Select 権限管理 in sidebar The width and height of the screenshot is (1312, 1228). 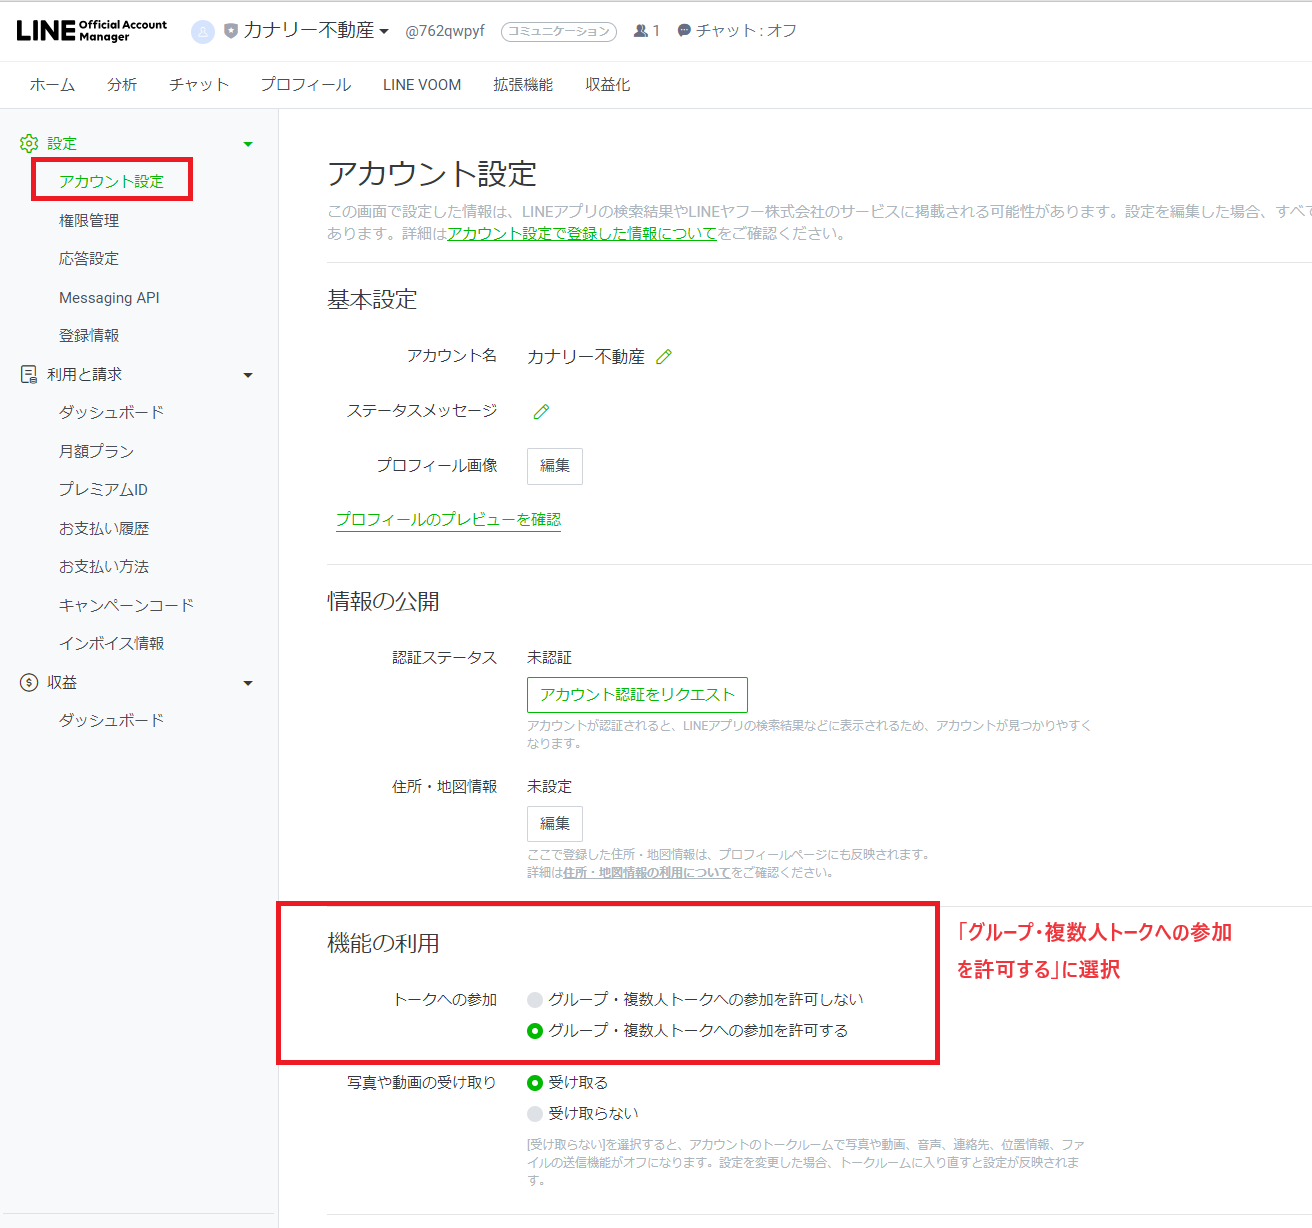[x=89, y=221]
